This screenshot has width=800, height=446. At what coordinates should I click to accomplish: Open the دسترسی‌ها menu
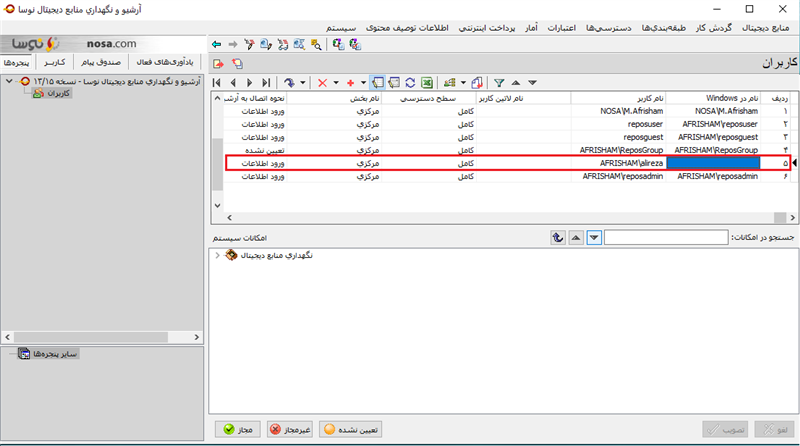click(x=608, y=28)
